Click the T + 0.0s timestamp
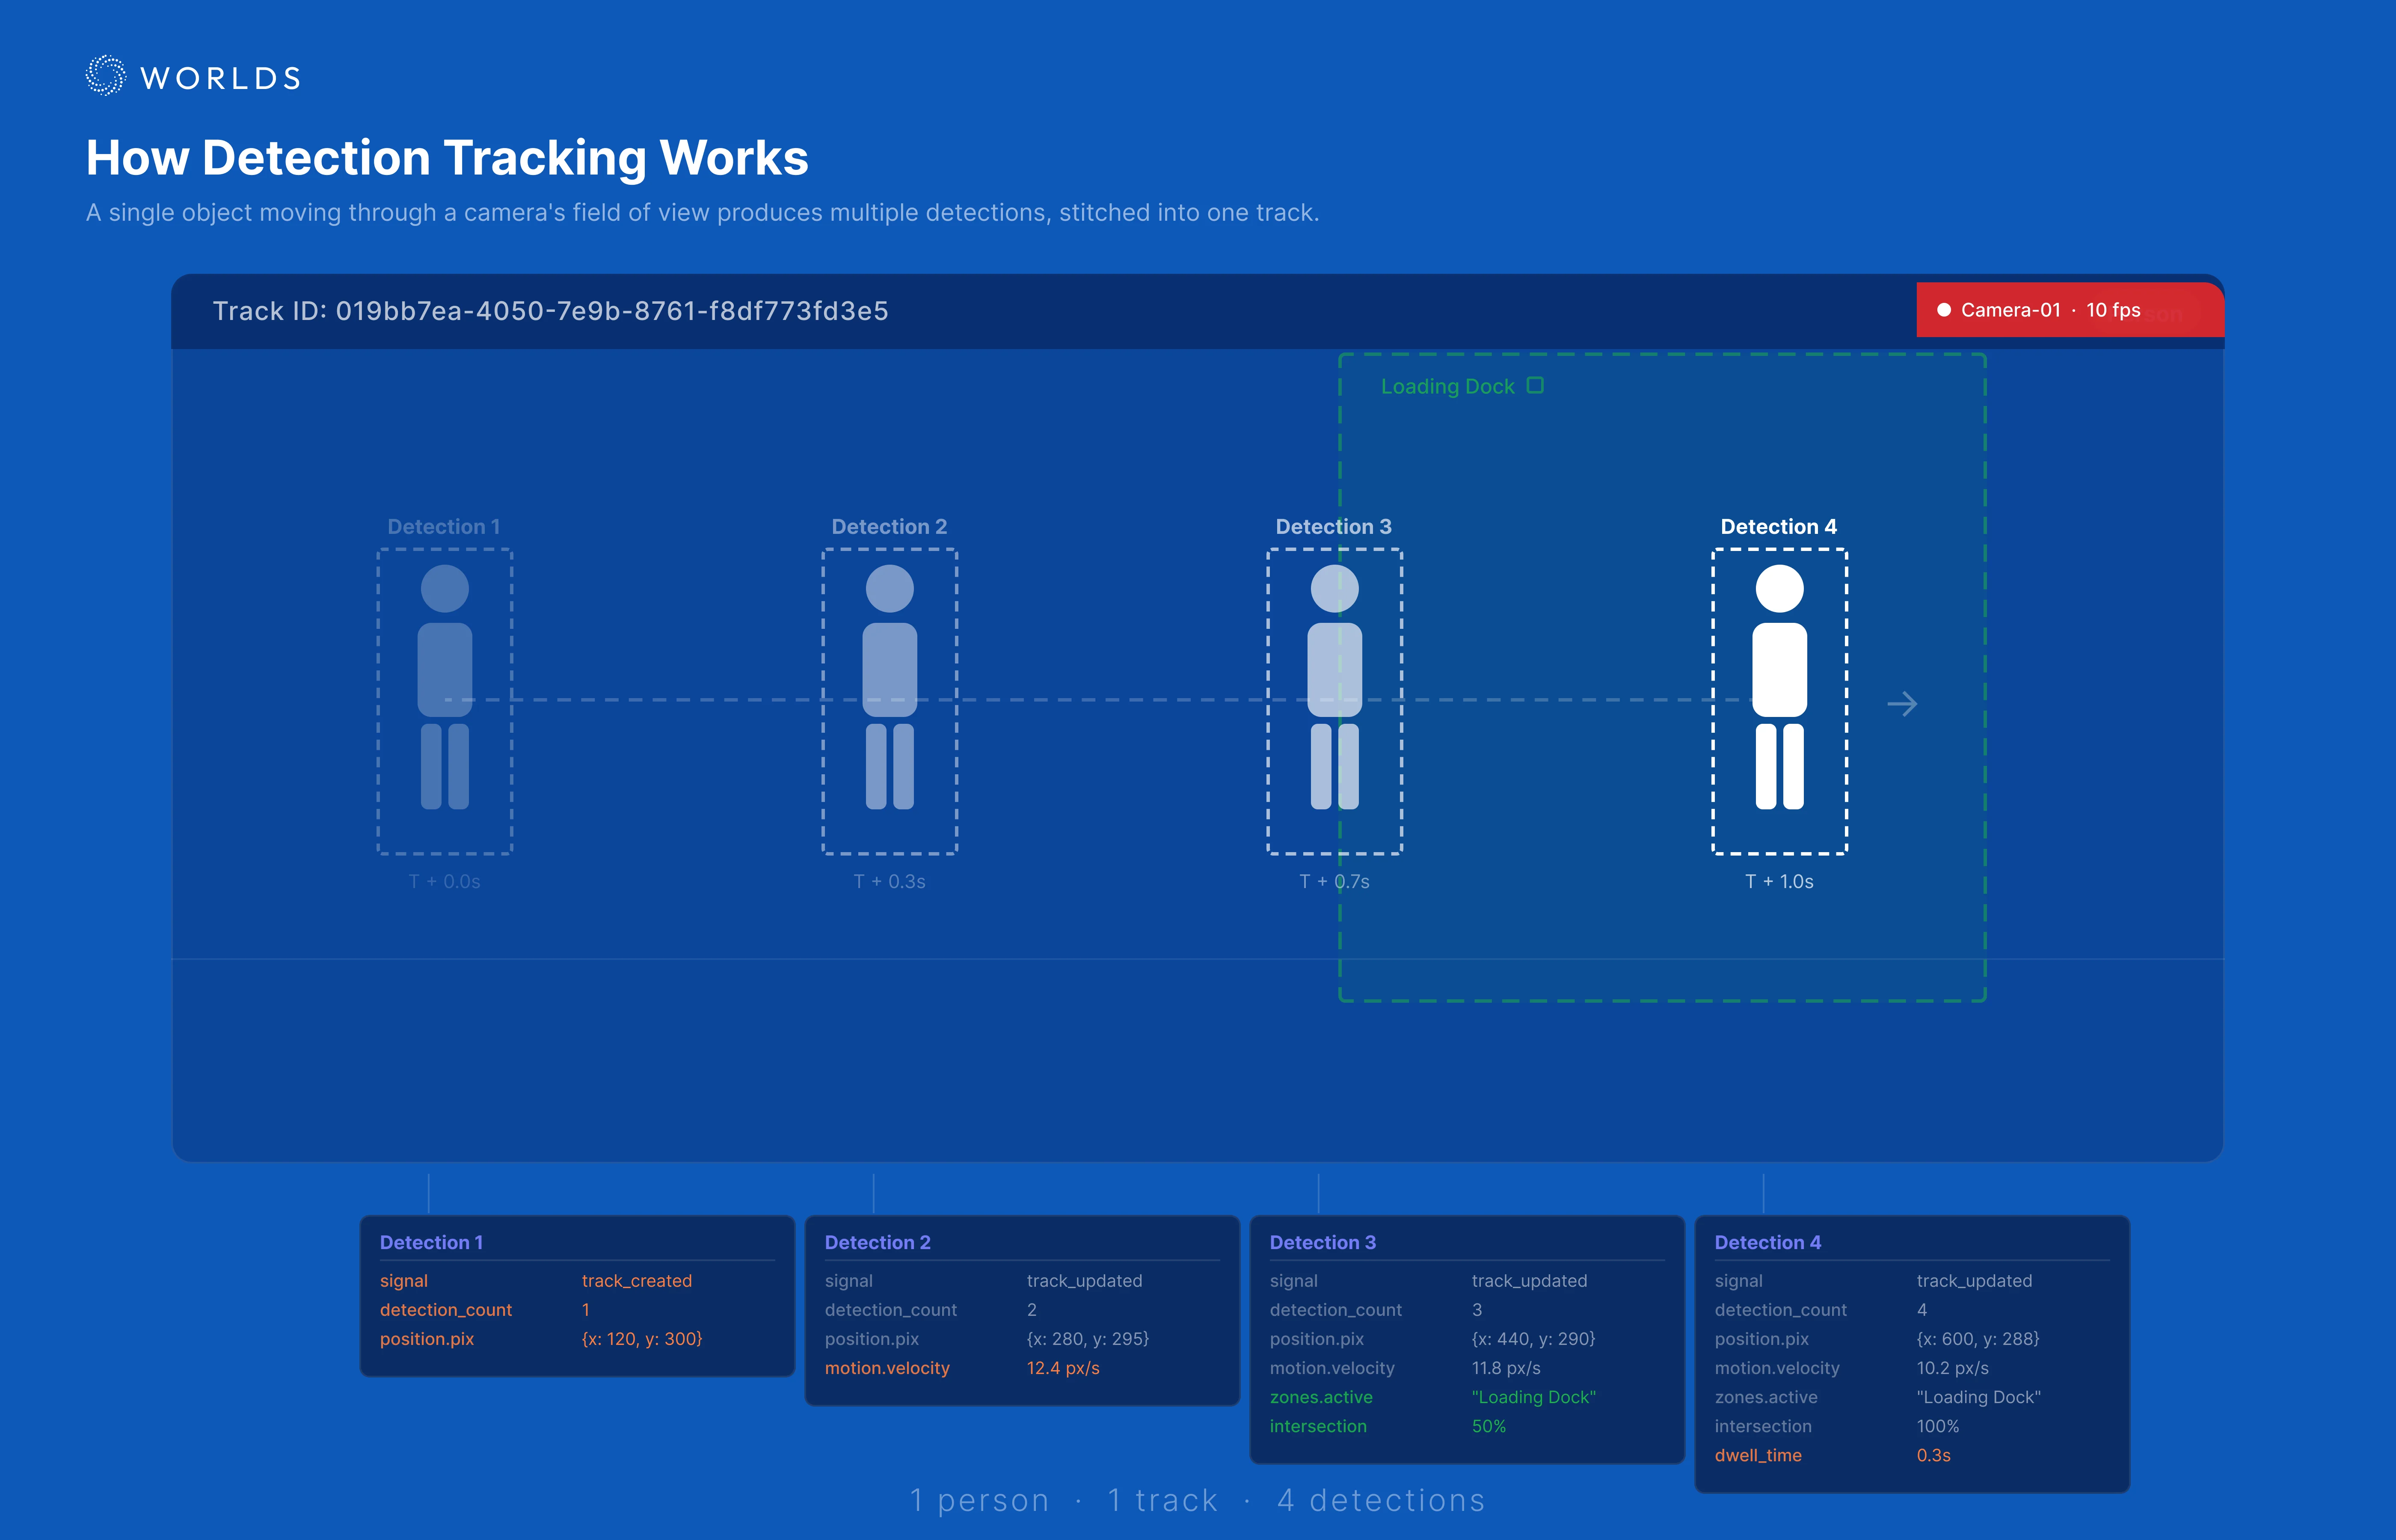Image resolution: width=2396 pixels, height=1540 pixels. pyautogui.click(x=444, y=882)
